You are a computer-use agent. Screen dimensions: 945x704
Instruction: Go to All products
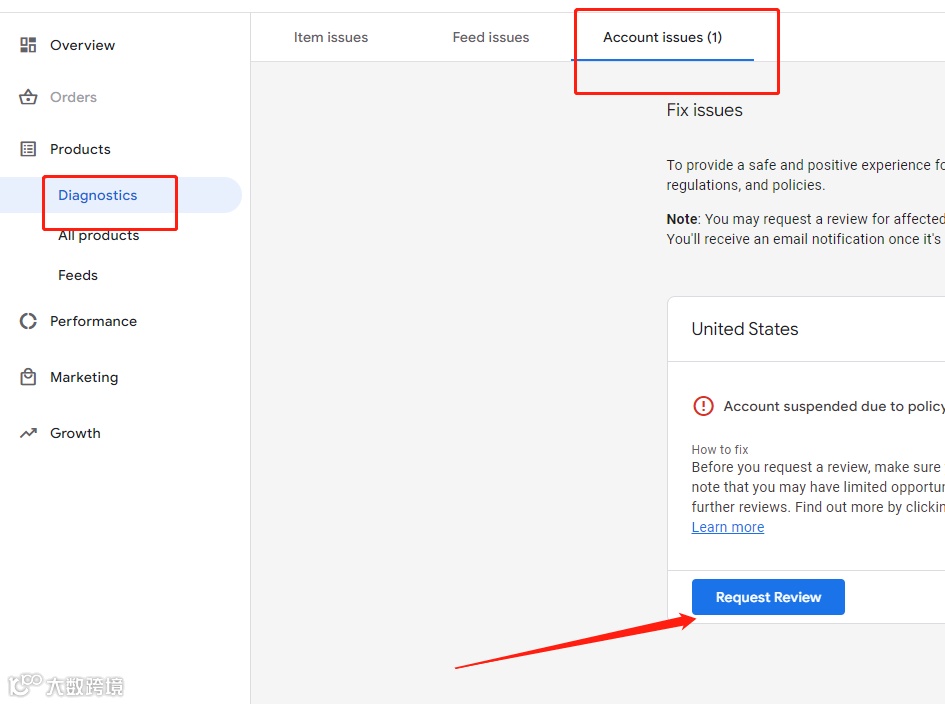[x=97, y=235]
